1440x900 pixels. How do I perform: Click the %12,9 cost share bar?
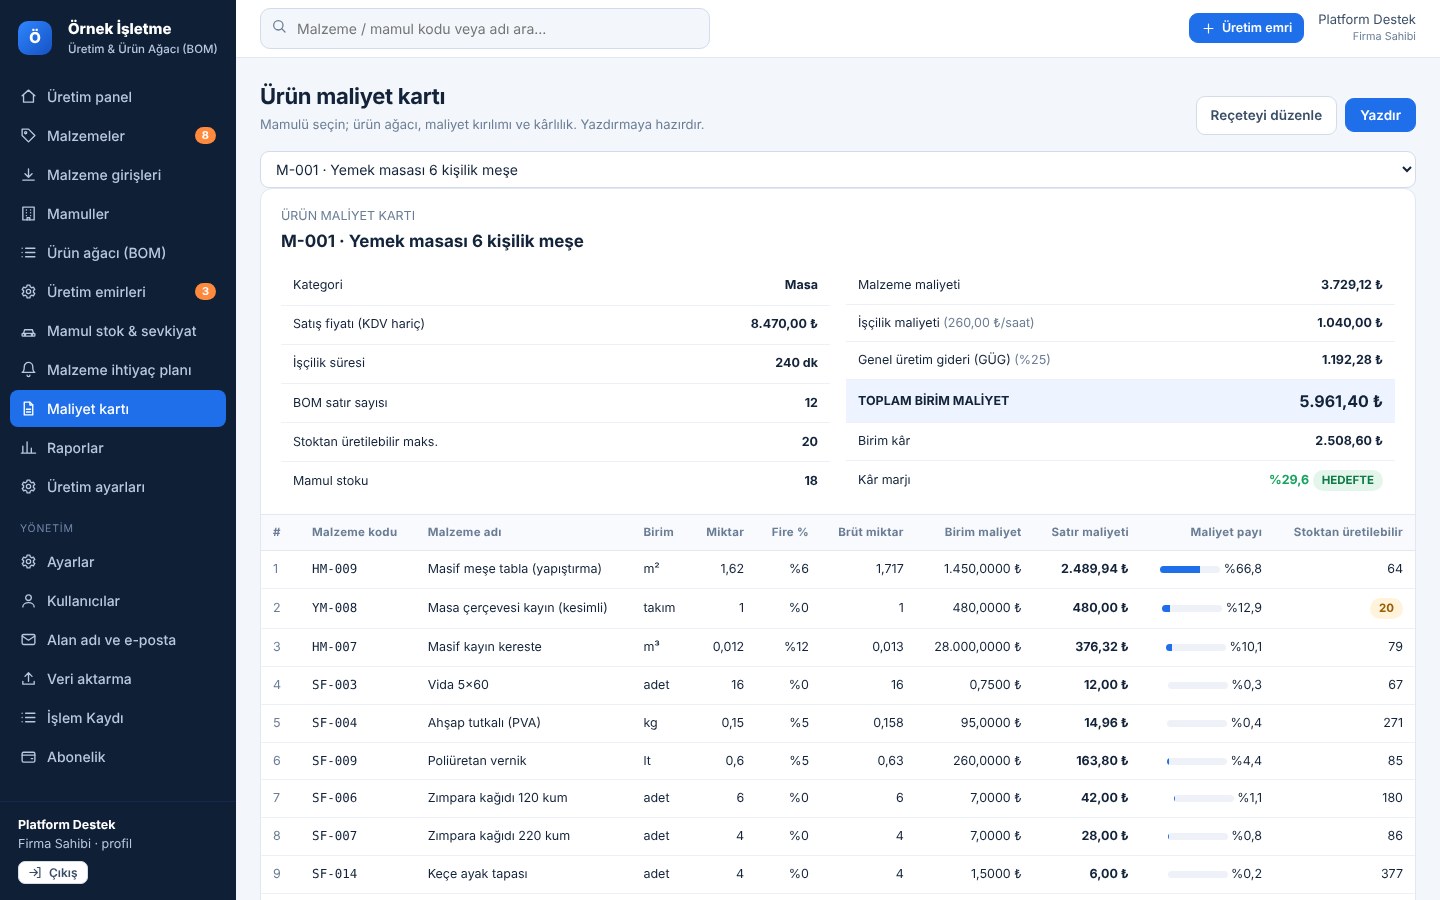pos(1191,608)
